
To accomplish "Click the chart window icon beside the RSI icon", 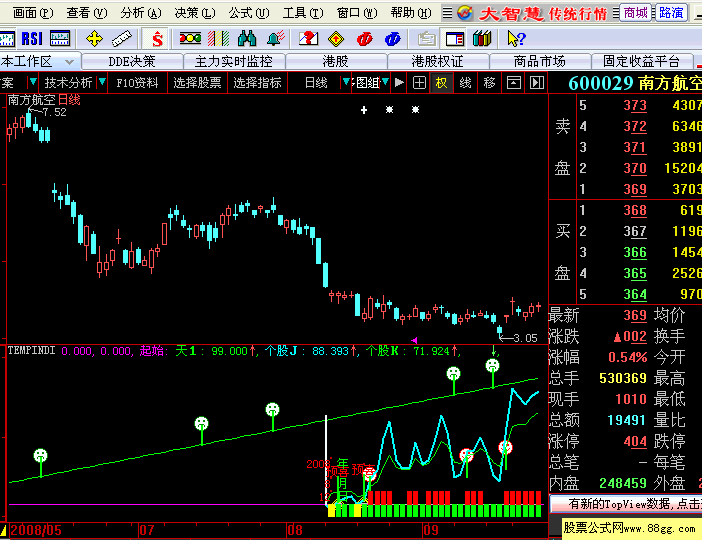I will pyautogui.click(x=60, y=39).
